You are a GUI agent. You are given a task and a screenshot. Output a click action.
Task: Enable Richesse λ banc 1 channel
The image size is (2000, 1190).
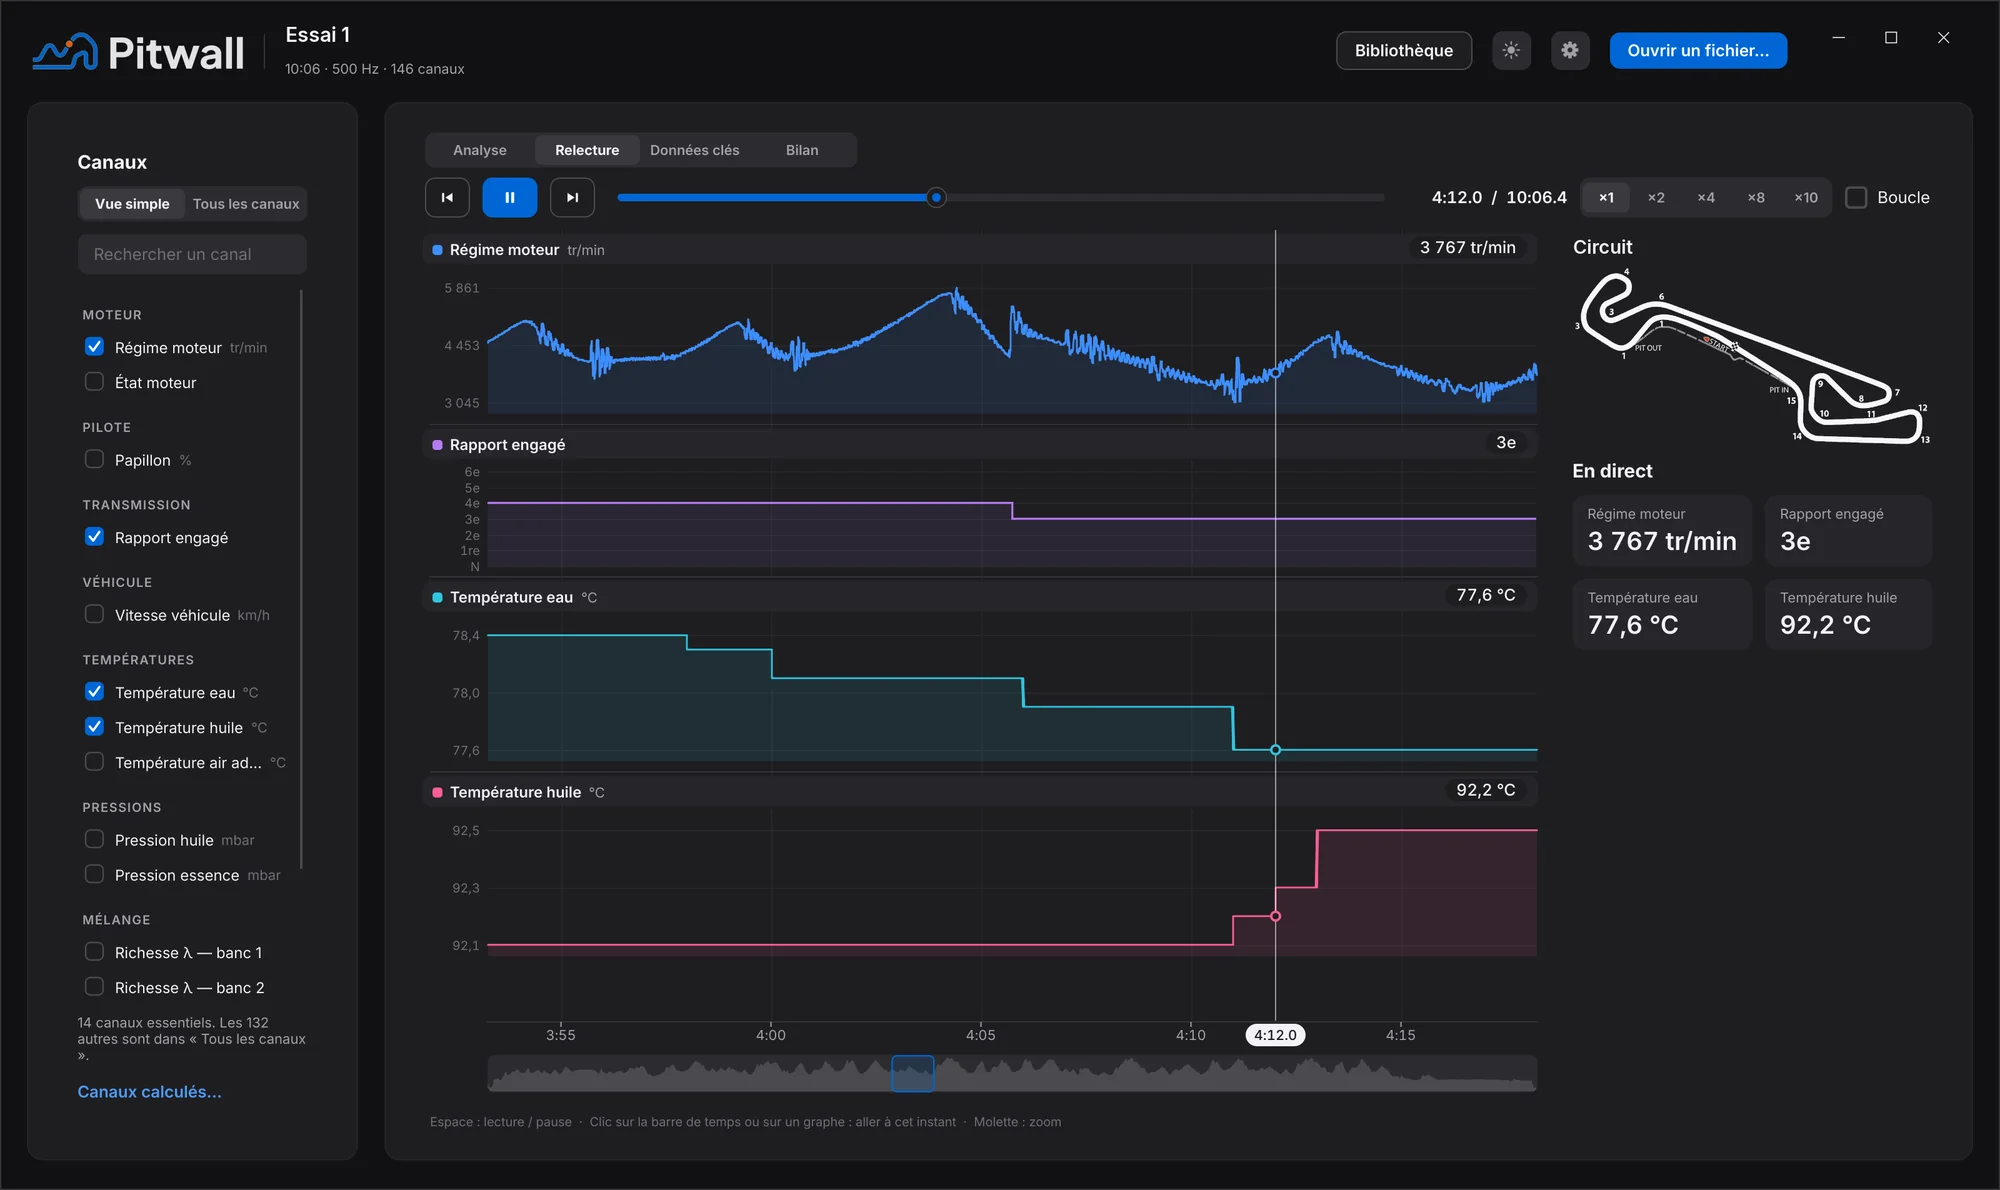pos(94,952)
